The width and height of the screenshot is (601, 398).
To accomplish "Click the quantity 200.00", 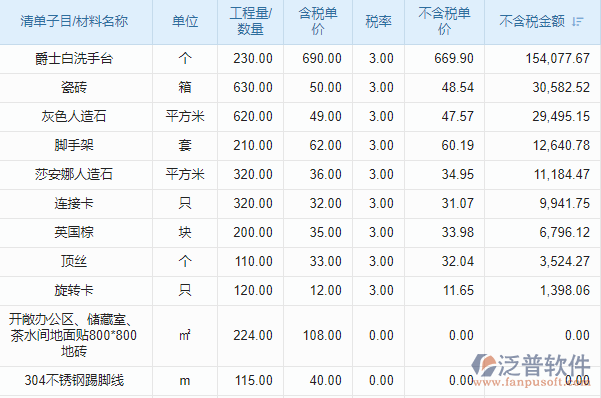I will tap(253, 232).
